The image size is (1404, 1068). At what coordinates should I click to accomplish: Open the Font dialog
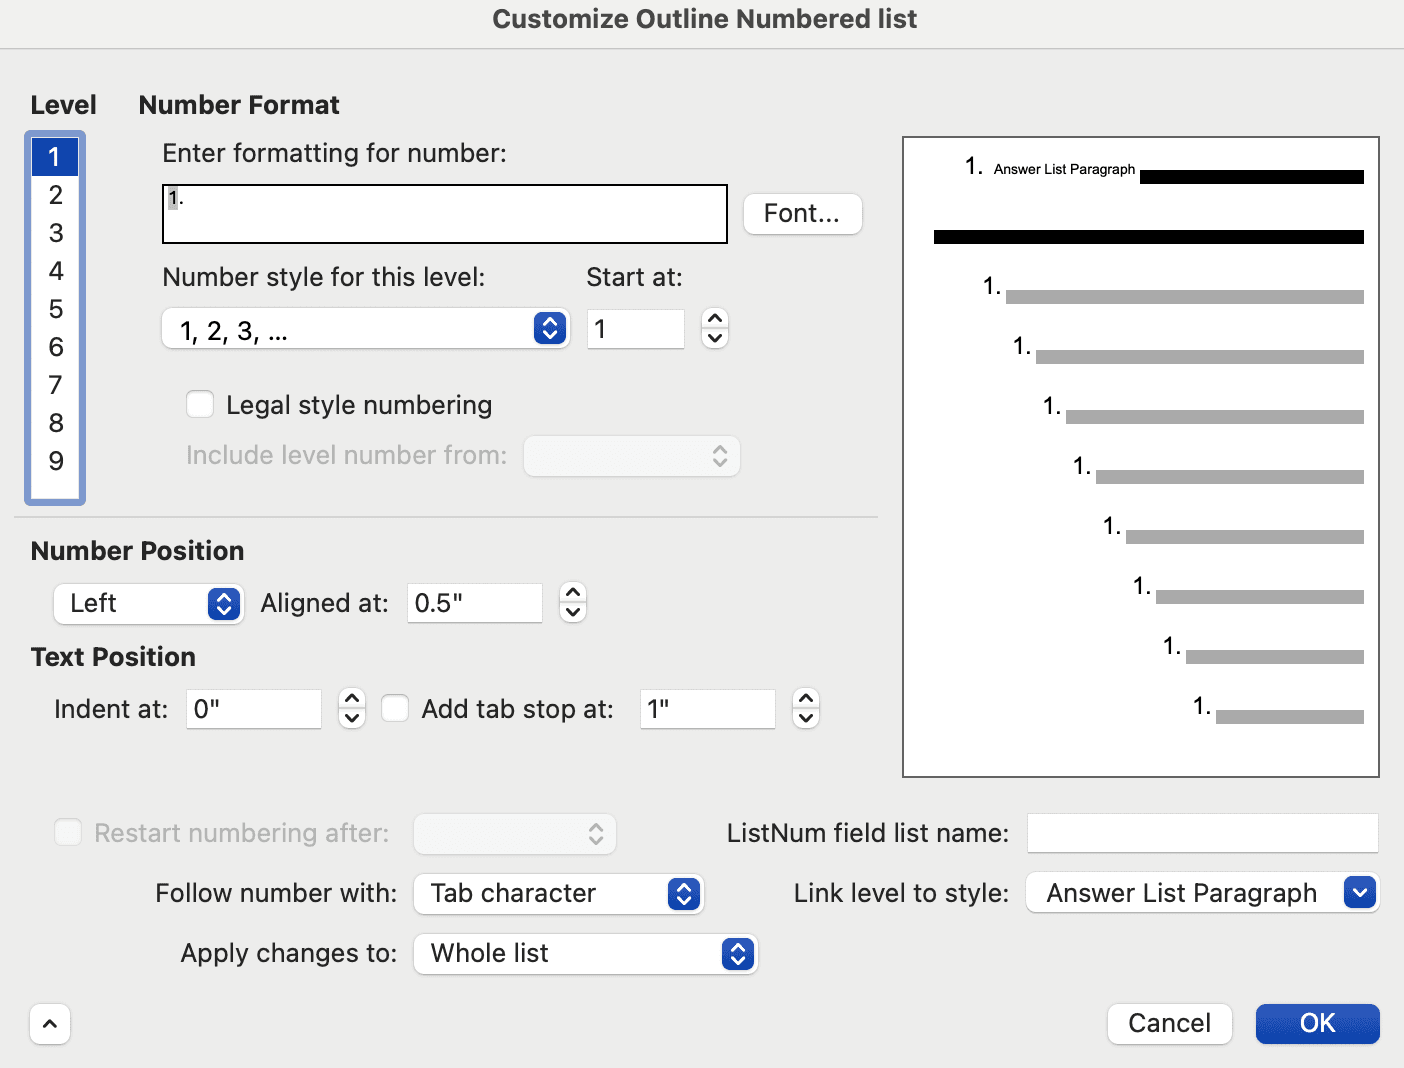(801, 213)
